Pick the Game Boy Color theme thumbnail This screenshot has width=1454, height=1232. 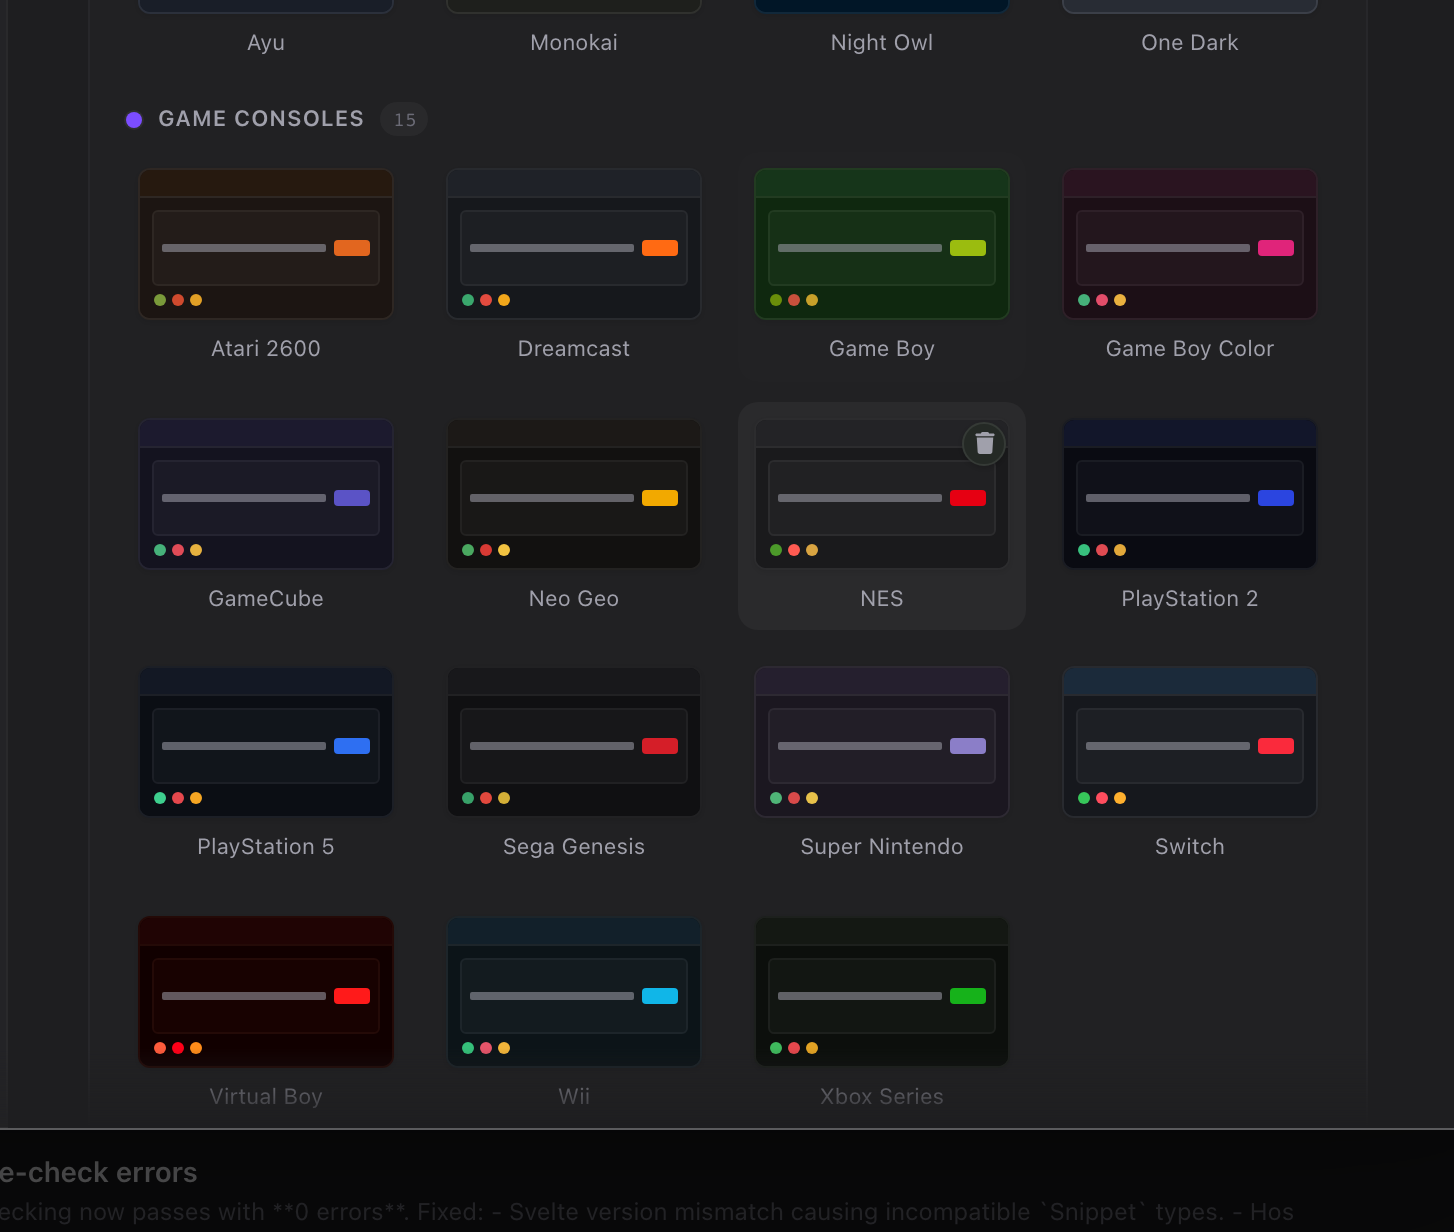(1190, 244)
